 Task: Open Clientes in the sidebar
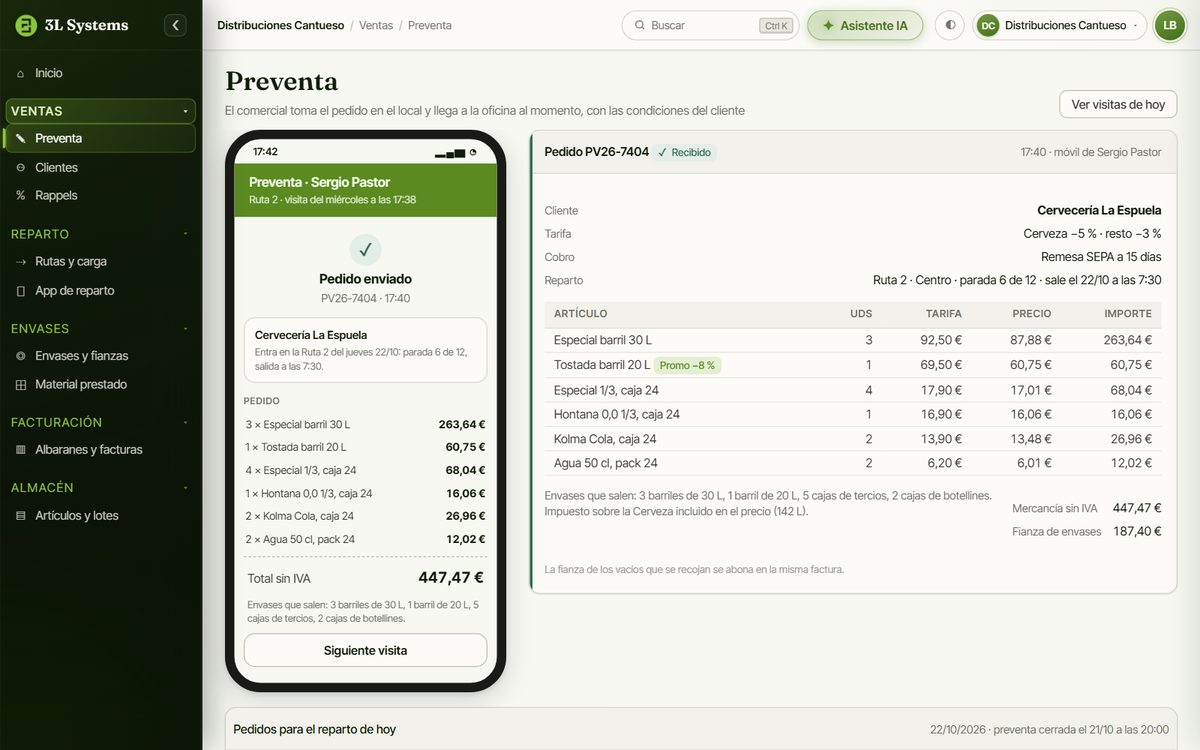coord(101,167)
